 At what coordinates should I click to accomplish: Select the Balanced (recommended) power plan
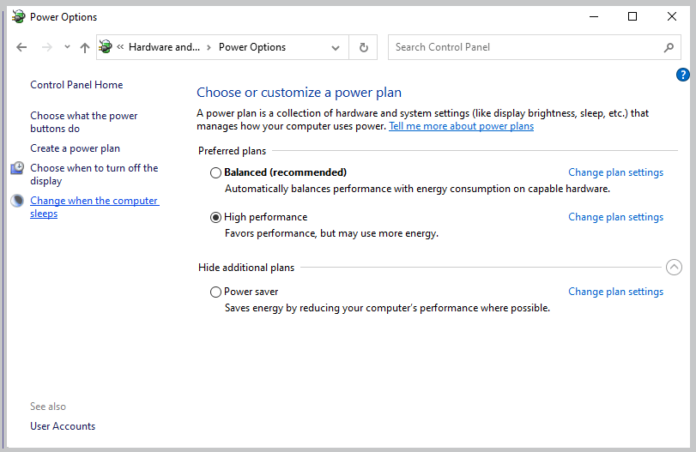click(x=216, y=172)
